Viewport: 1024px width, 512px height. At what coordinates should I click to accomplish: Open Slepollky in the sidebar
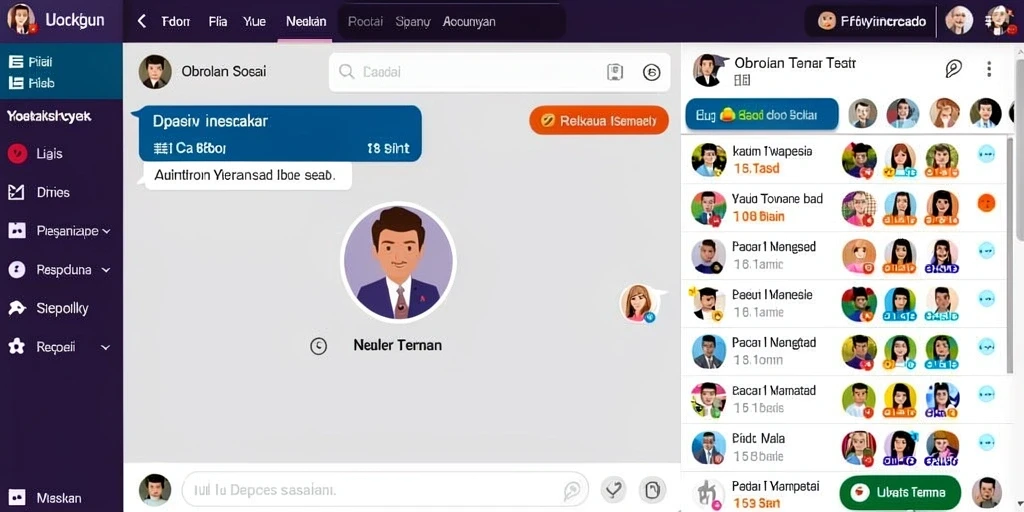coord(48,308)
